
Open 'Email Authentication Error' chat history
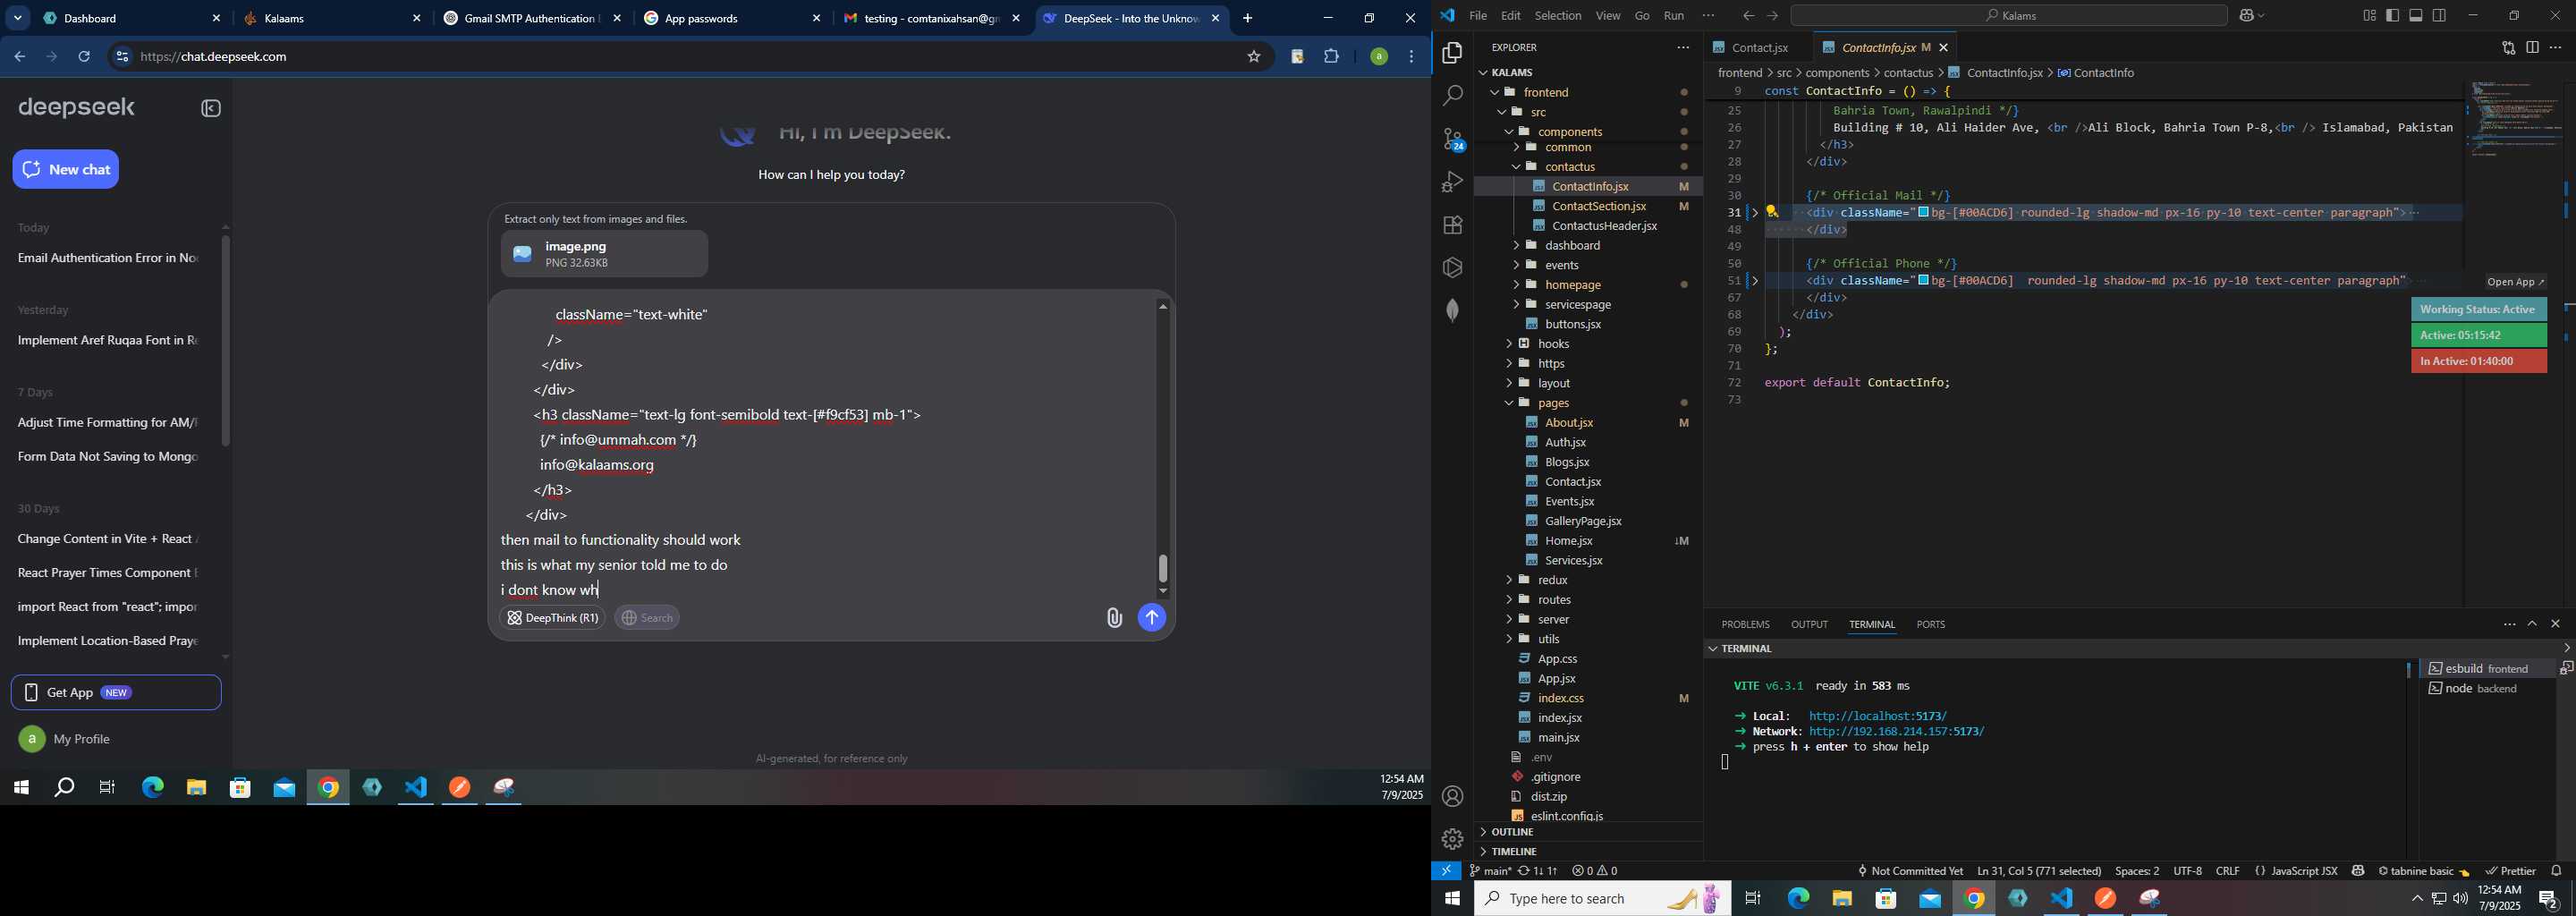108,259
